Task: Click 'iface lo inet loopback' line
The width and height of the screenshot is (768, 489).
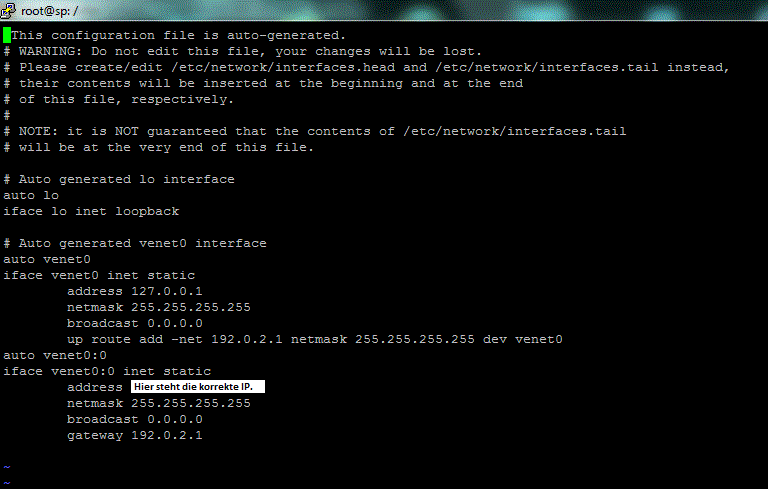Action: pos(91,211)
